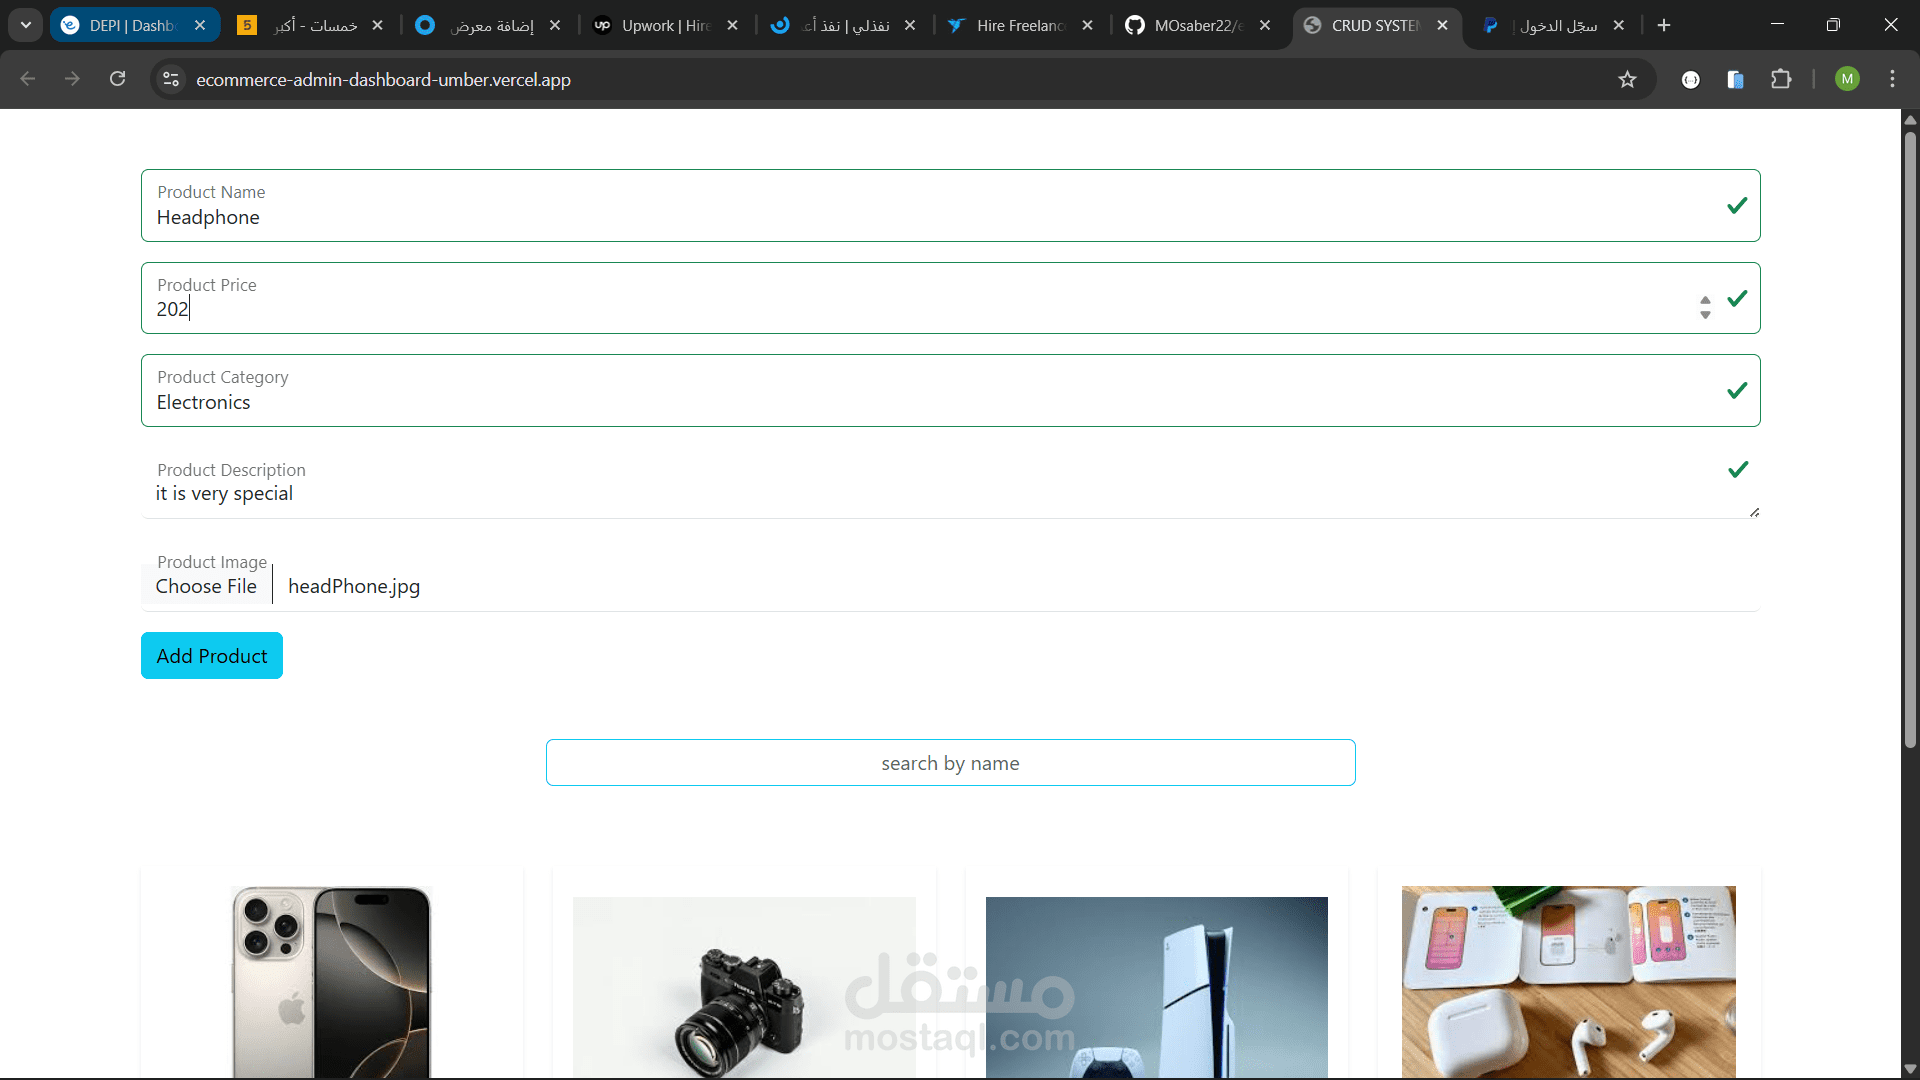
Task: Click the search by name input field
Action: (x=950, y=762)
